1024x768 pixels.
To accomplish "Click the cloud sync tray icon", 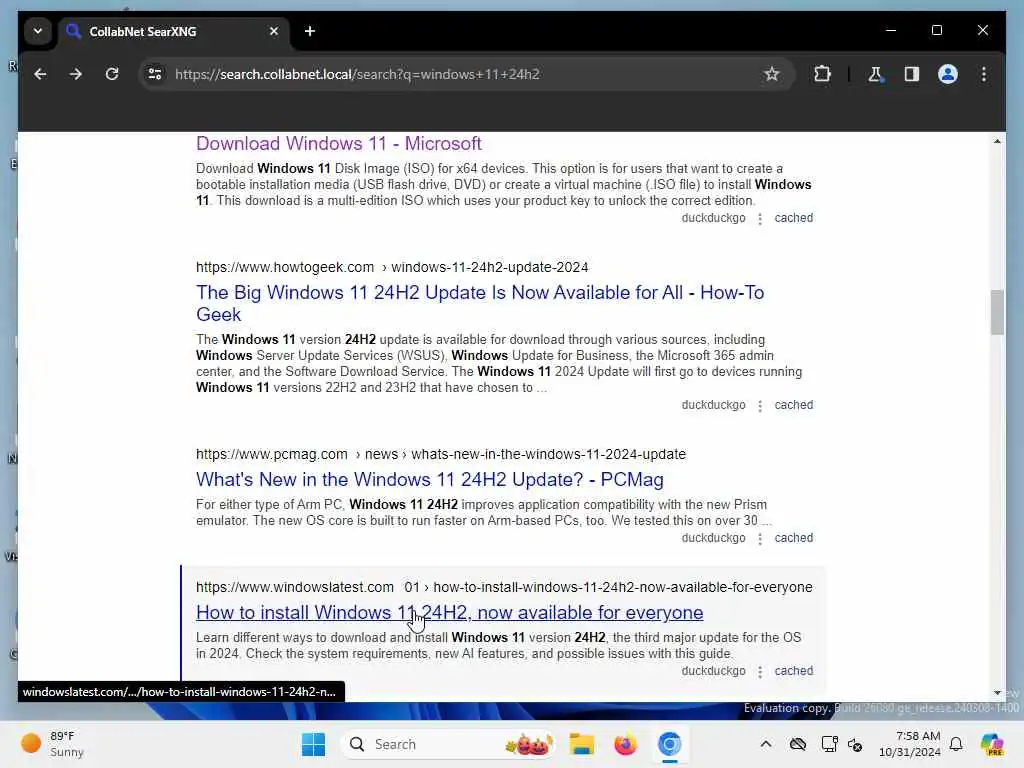I will pos(797,744).
